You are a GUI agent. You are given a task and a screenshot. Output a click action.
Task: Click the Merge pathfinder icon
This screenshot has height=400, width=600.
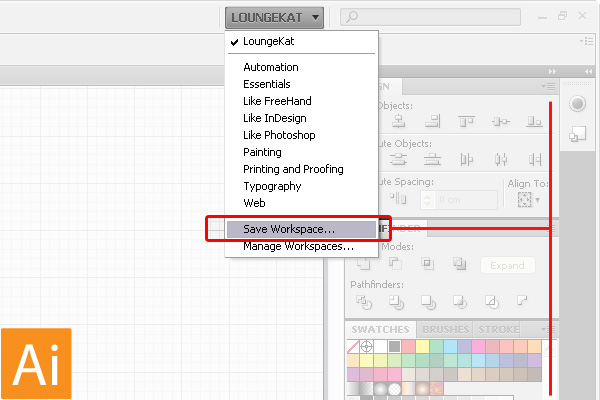pos(428,302)
